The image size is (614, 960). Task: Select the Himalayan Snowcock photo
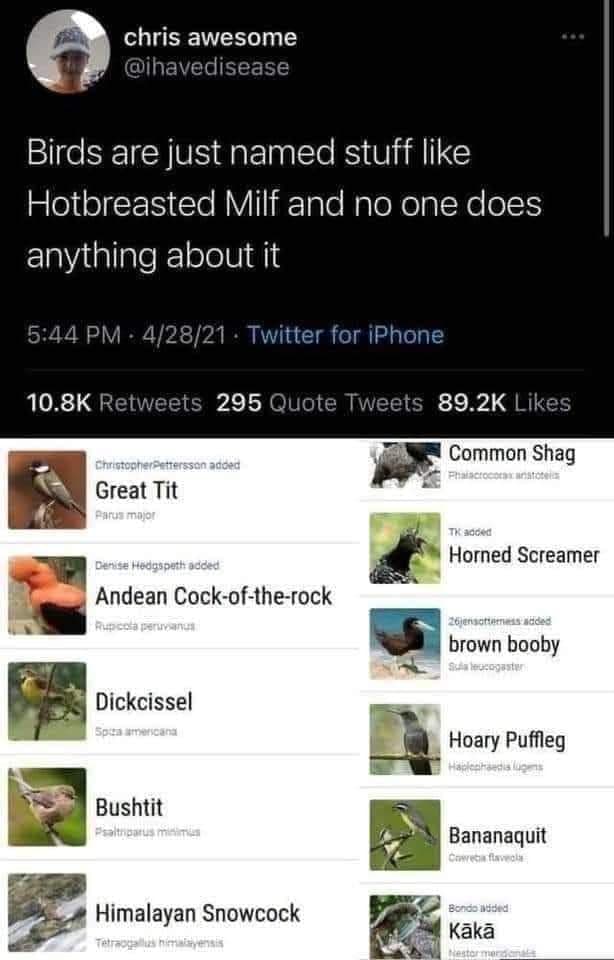pyautogui.click(x=46, y=911)
